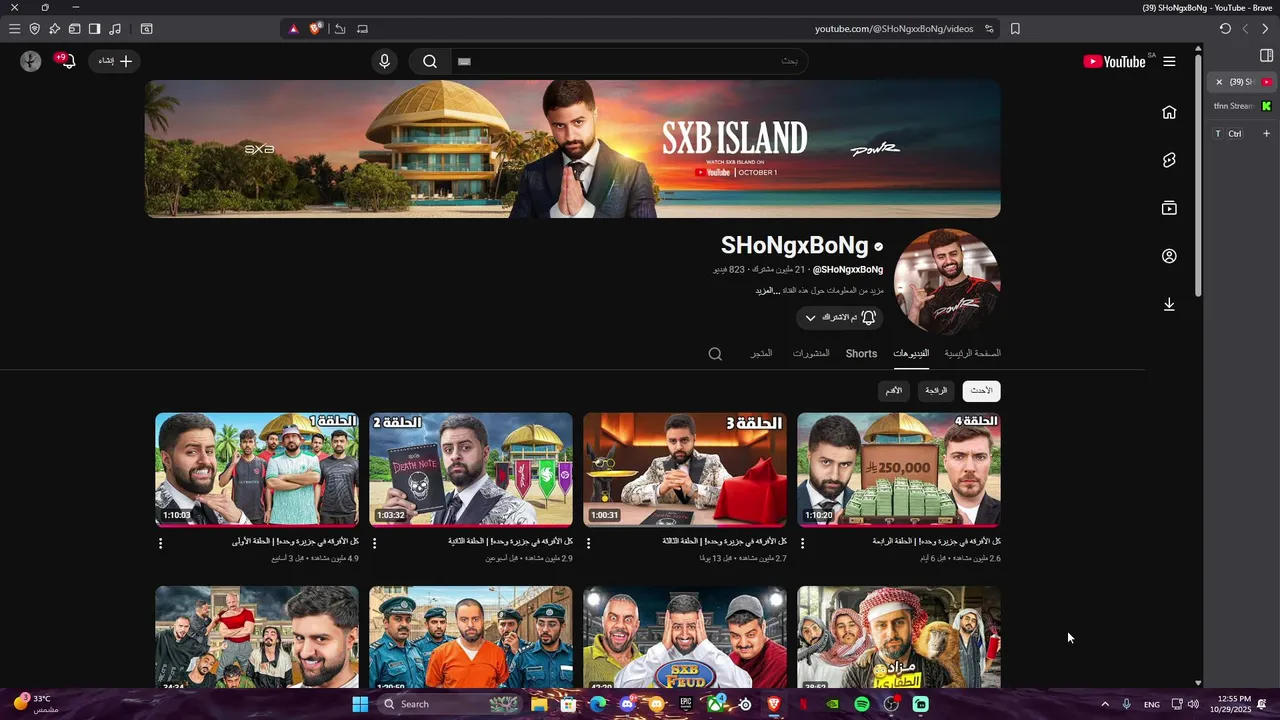
Task: Open the Brave Wallet toolbar icon
Action: (74, 29)
